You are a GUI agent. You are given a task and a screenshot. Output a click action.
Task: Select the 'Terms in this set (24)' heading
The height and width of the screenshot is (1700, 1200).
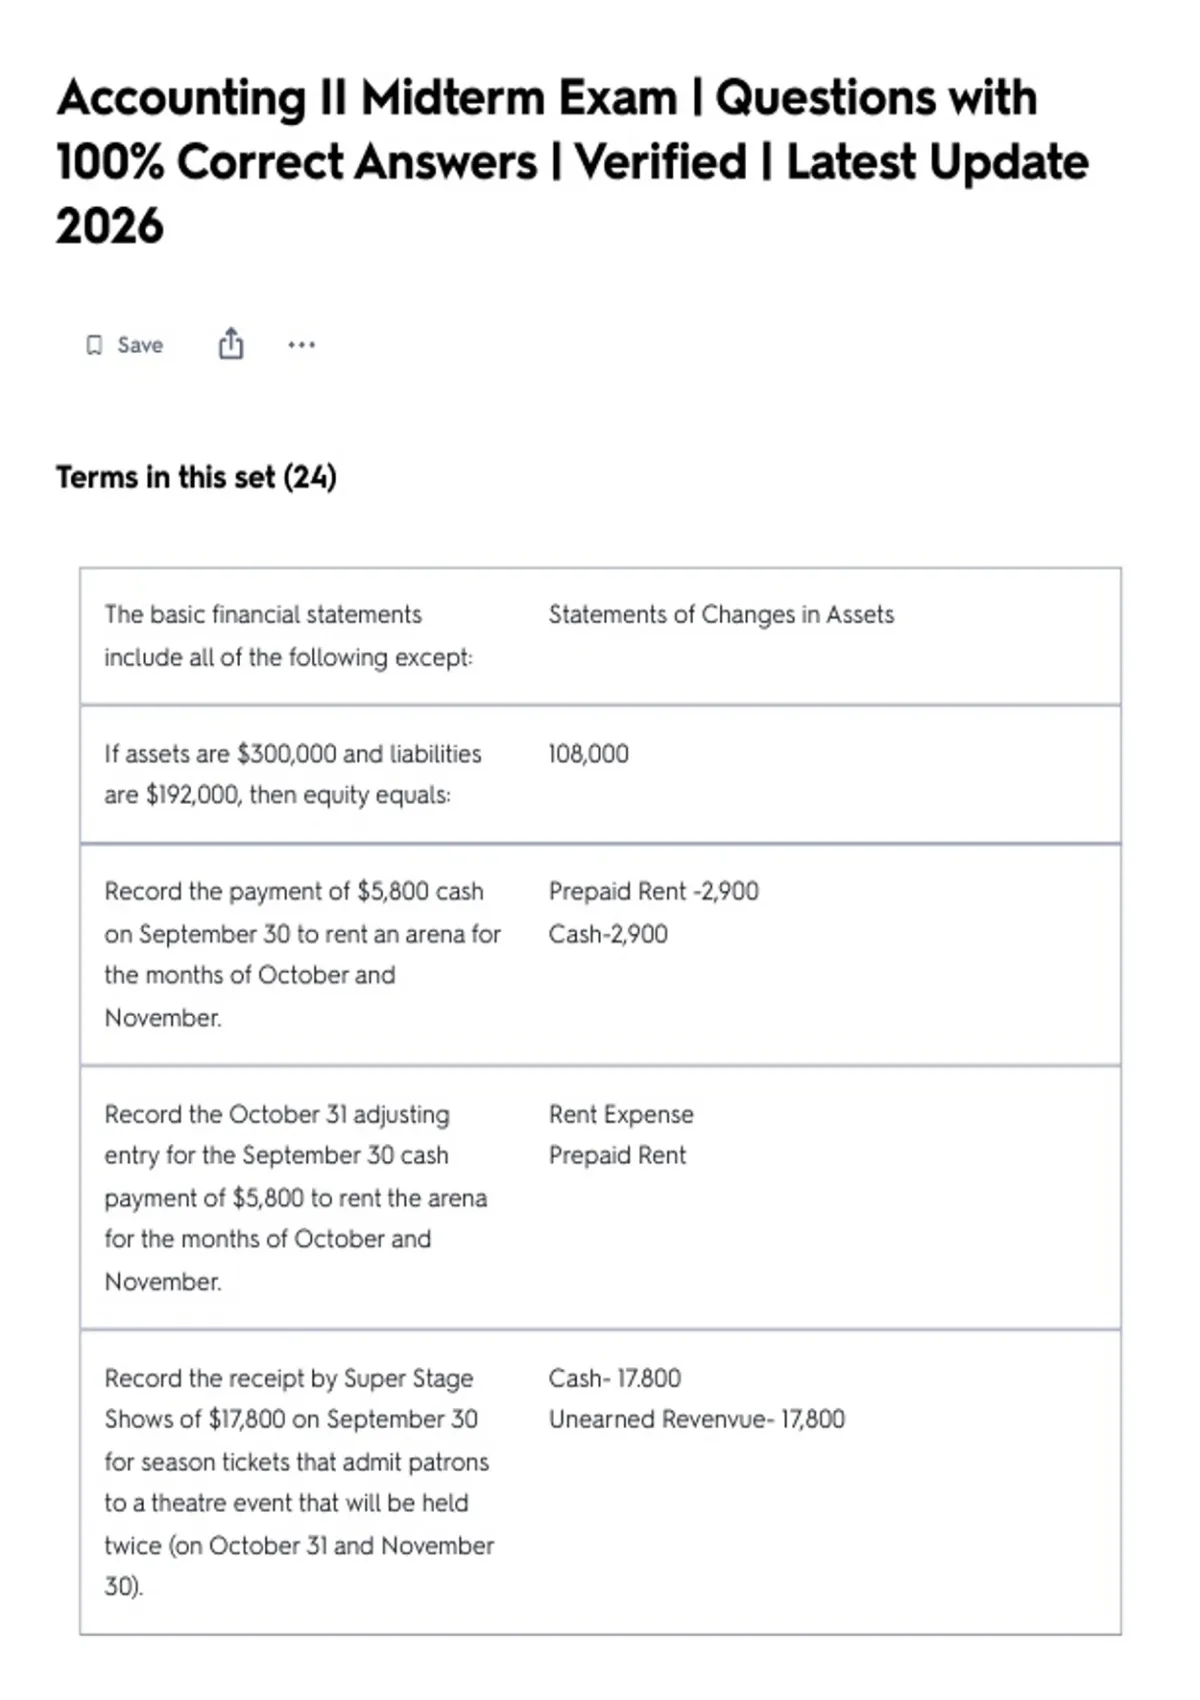coord(196,477)
